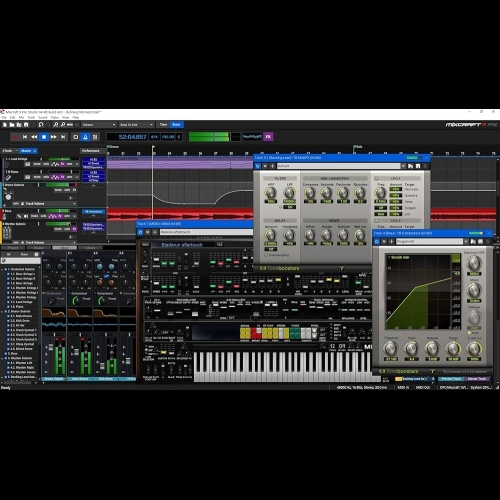Image resolution: width=500 pixels, height=500 pixels.
Task: Click the FX icon on Lead Strings track
Action: 62,164
